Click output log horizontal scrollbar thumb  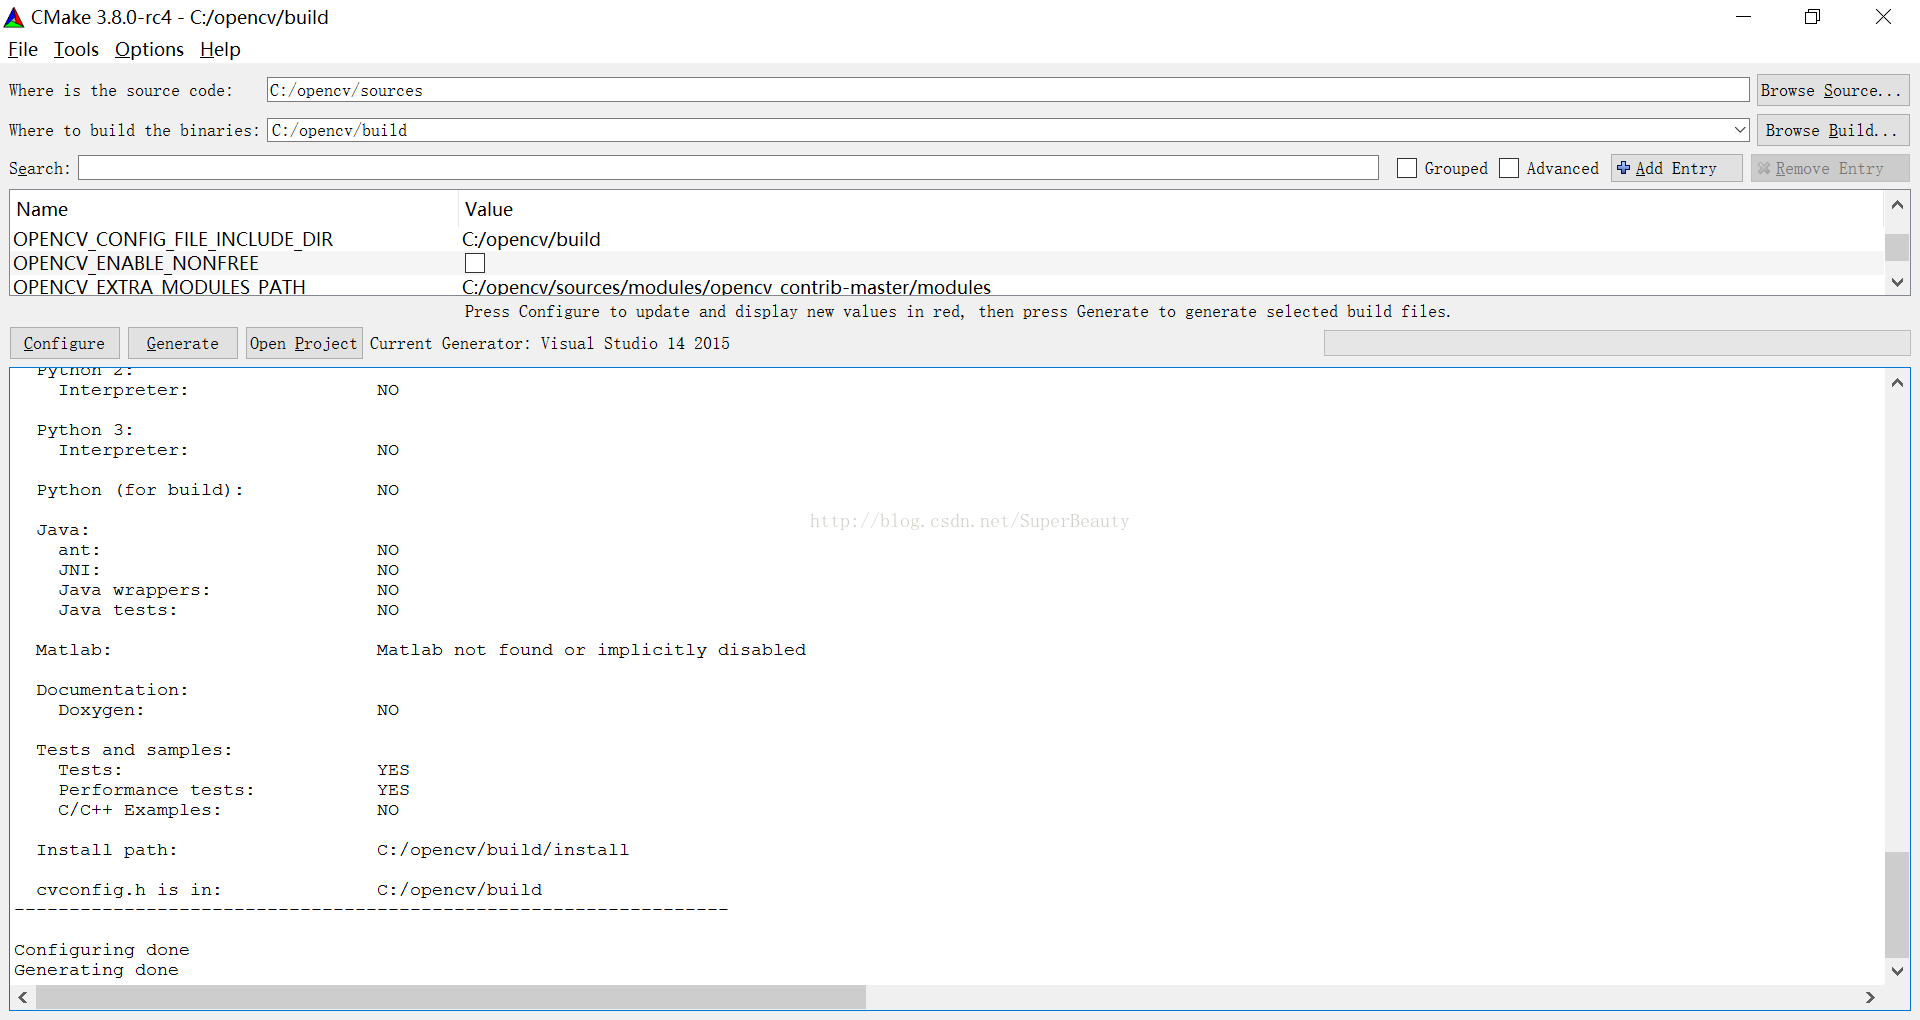click(451, 997)
